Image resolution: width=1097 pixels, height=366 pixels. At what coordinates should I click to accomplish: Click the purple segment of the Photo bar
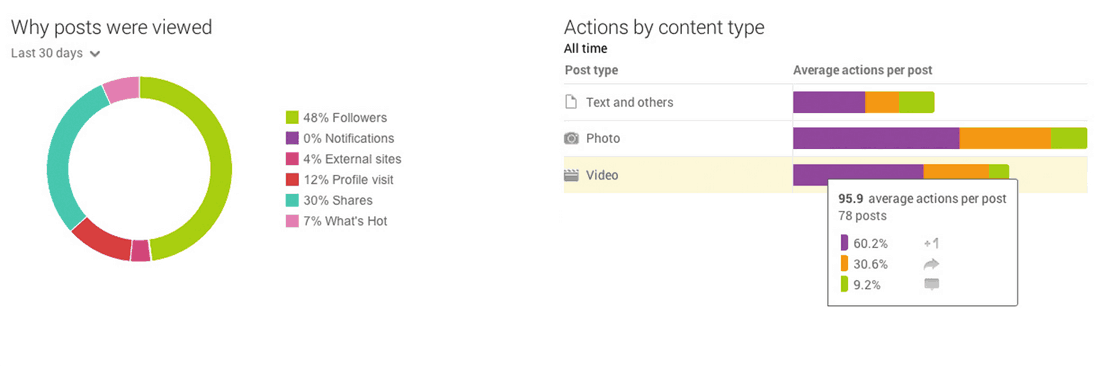[x=876, y=138]
